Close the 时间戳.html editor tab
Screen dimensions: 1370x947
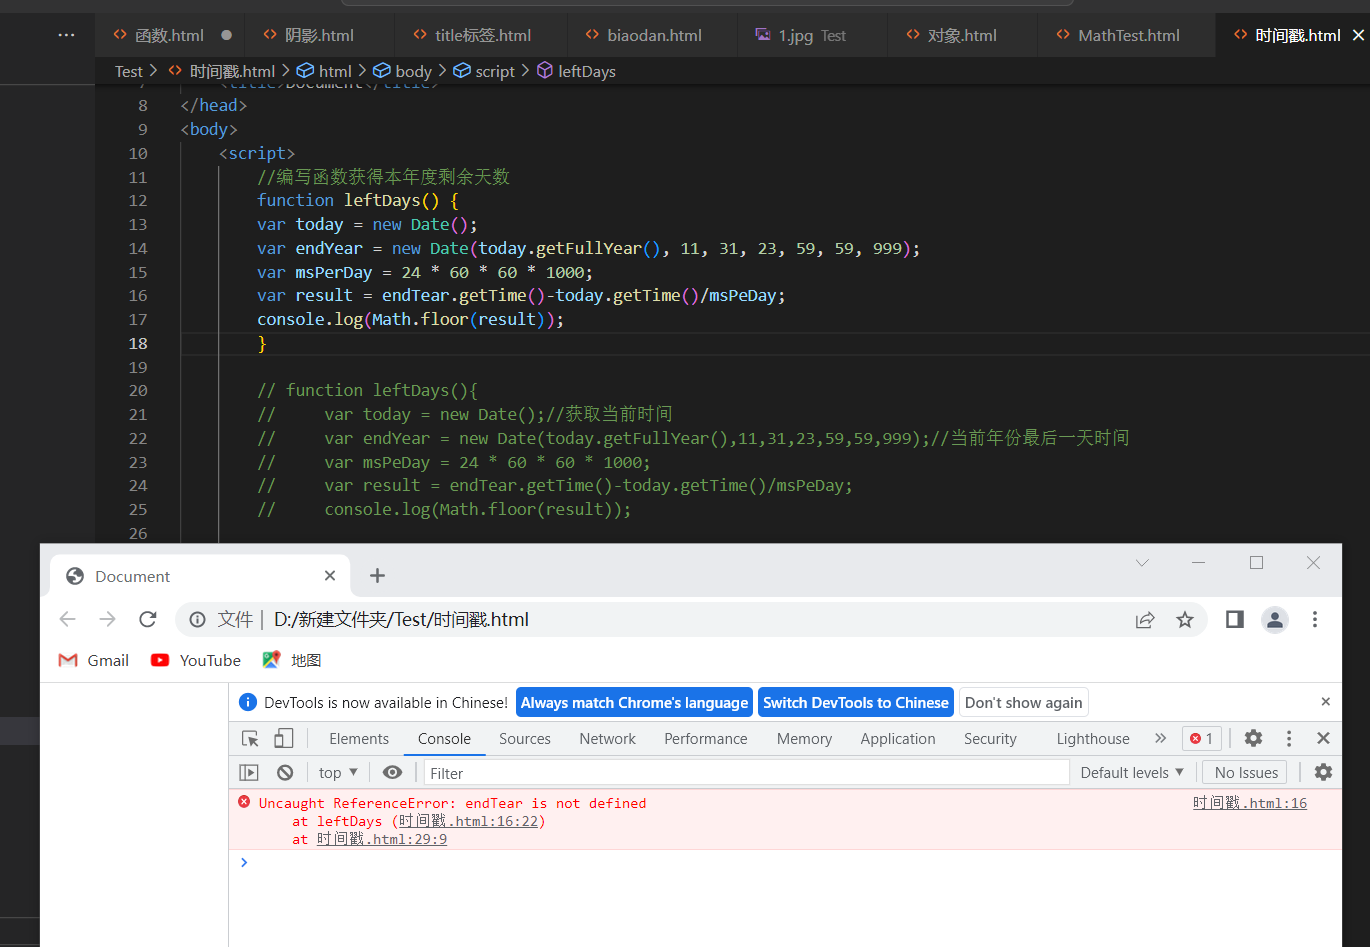(1358, 35)
